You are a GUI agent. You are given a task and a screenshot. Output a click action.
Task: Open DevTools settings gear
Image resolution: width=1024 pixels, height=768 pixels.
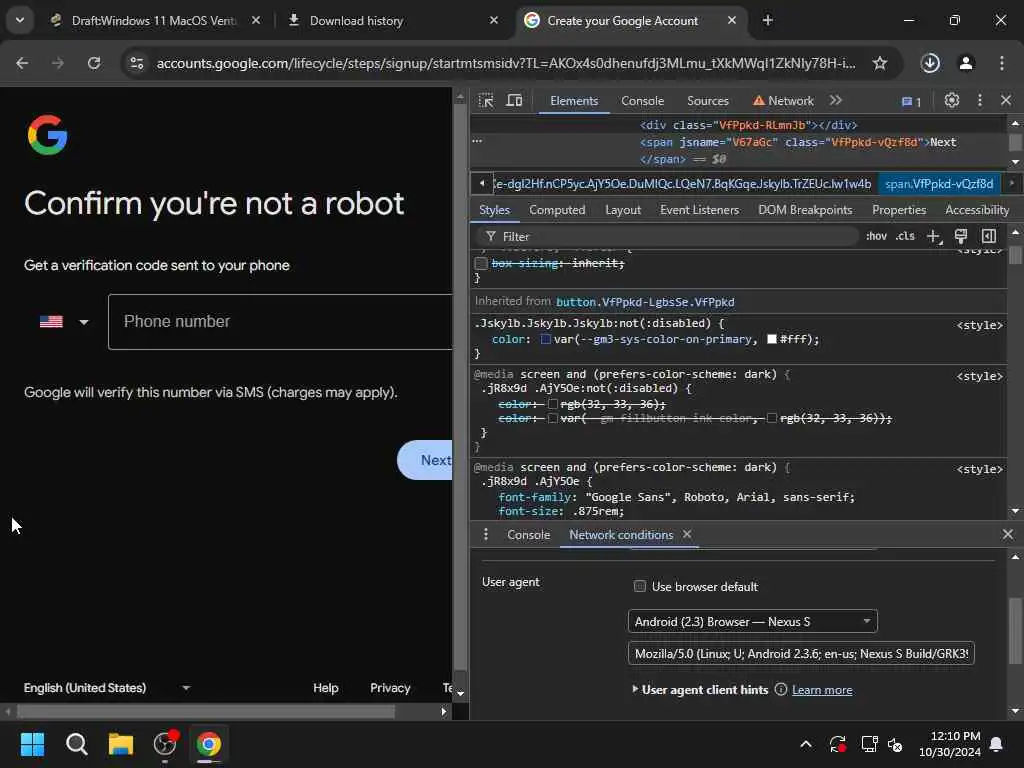click(952, 101)
